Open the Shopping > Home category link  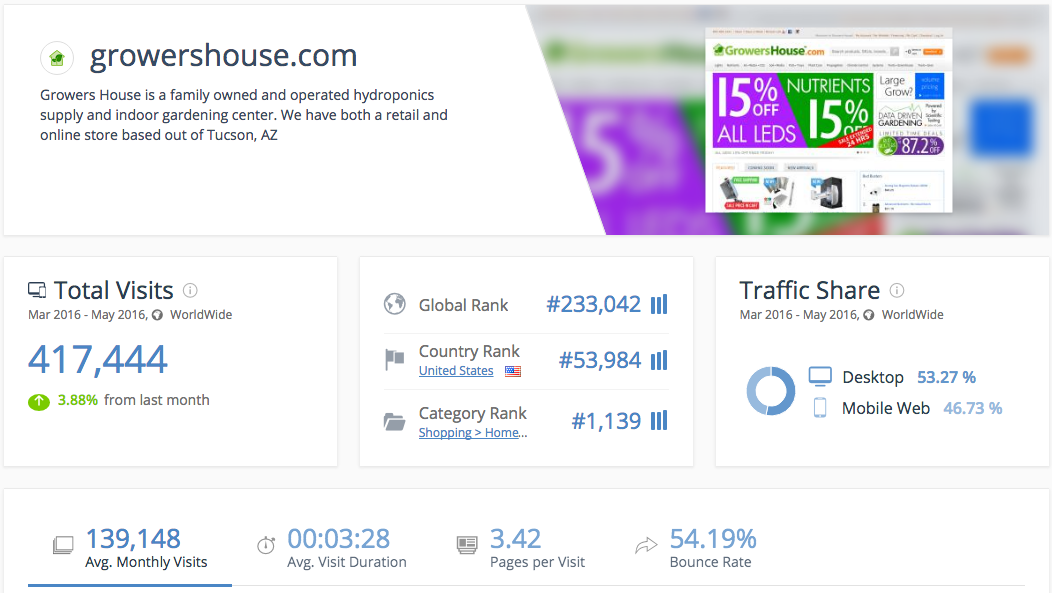pos(473,433)
